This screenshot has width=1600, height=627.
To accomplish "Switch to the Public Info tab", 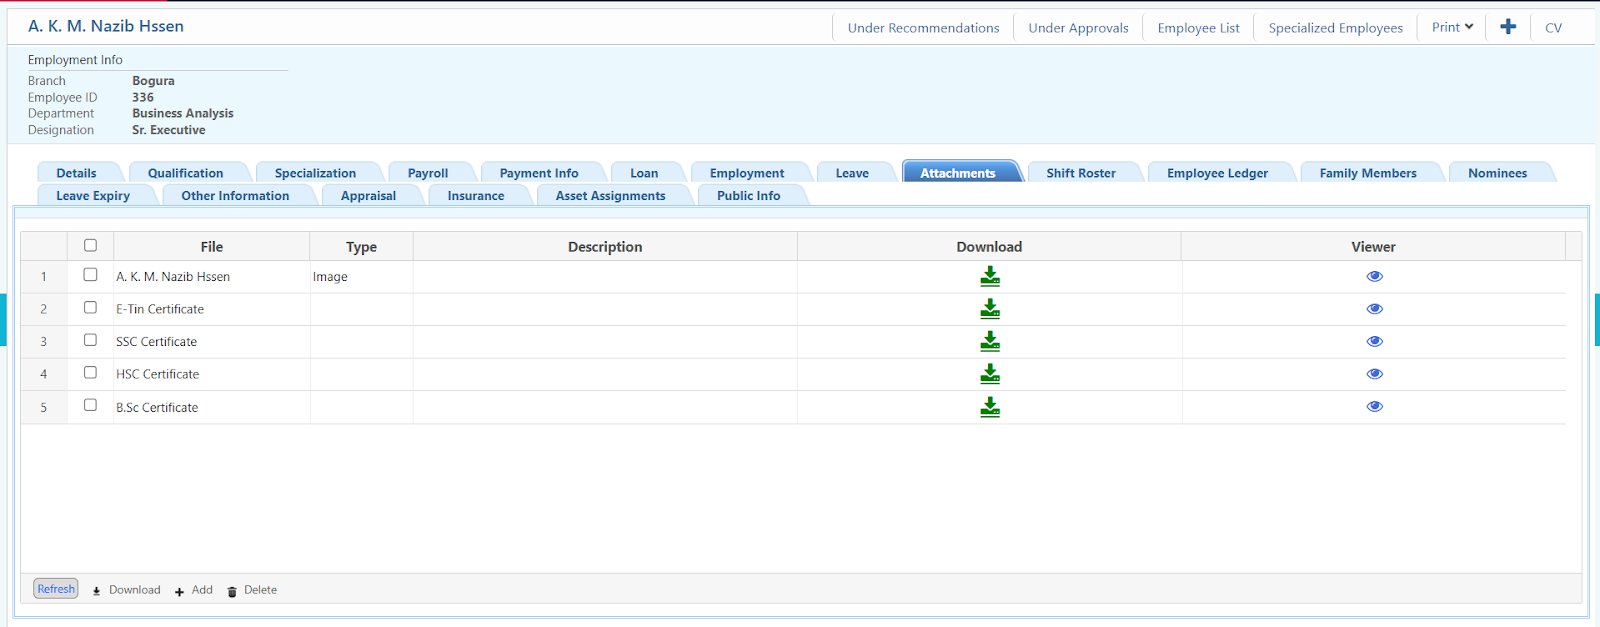I will tap(748, 196).
